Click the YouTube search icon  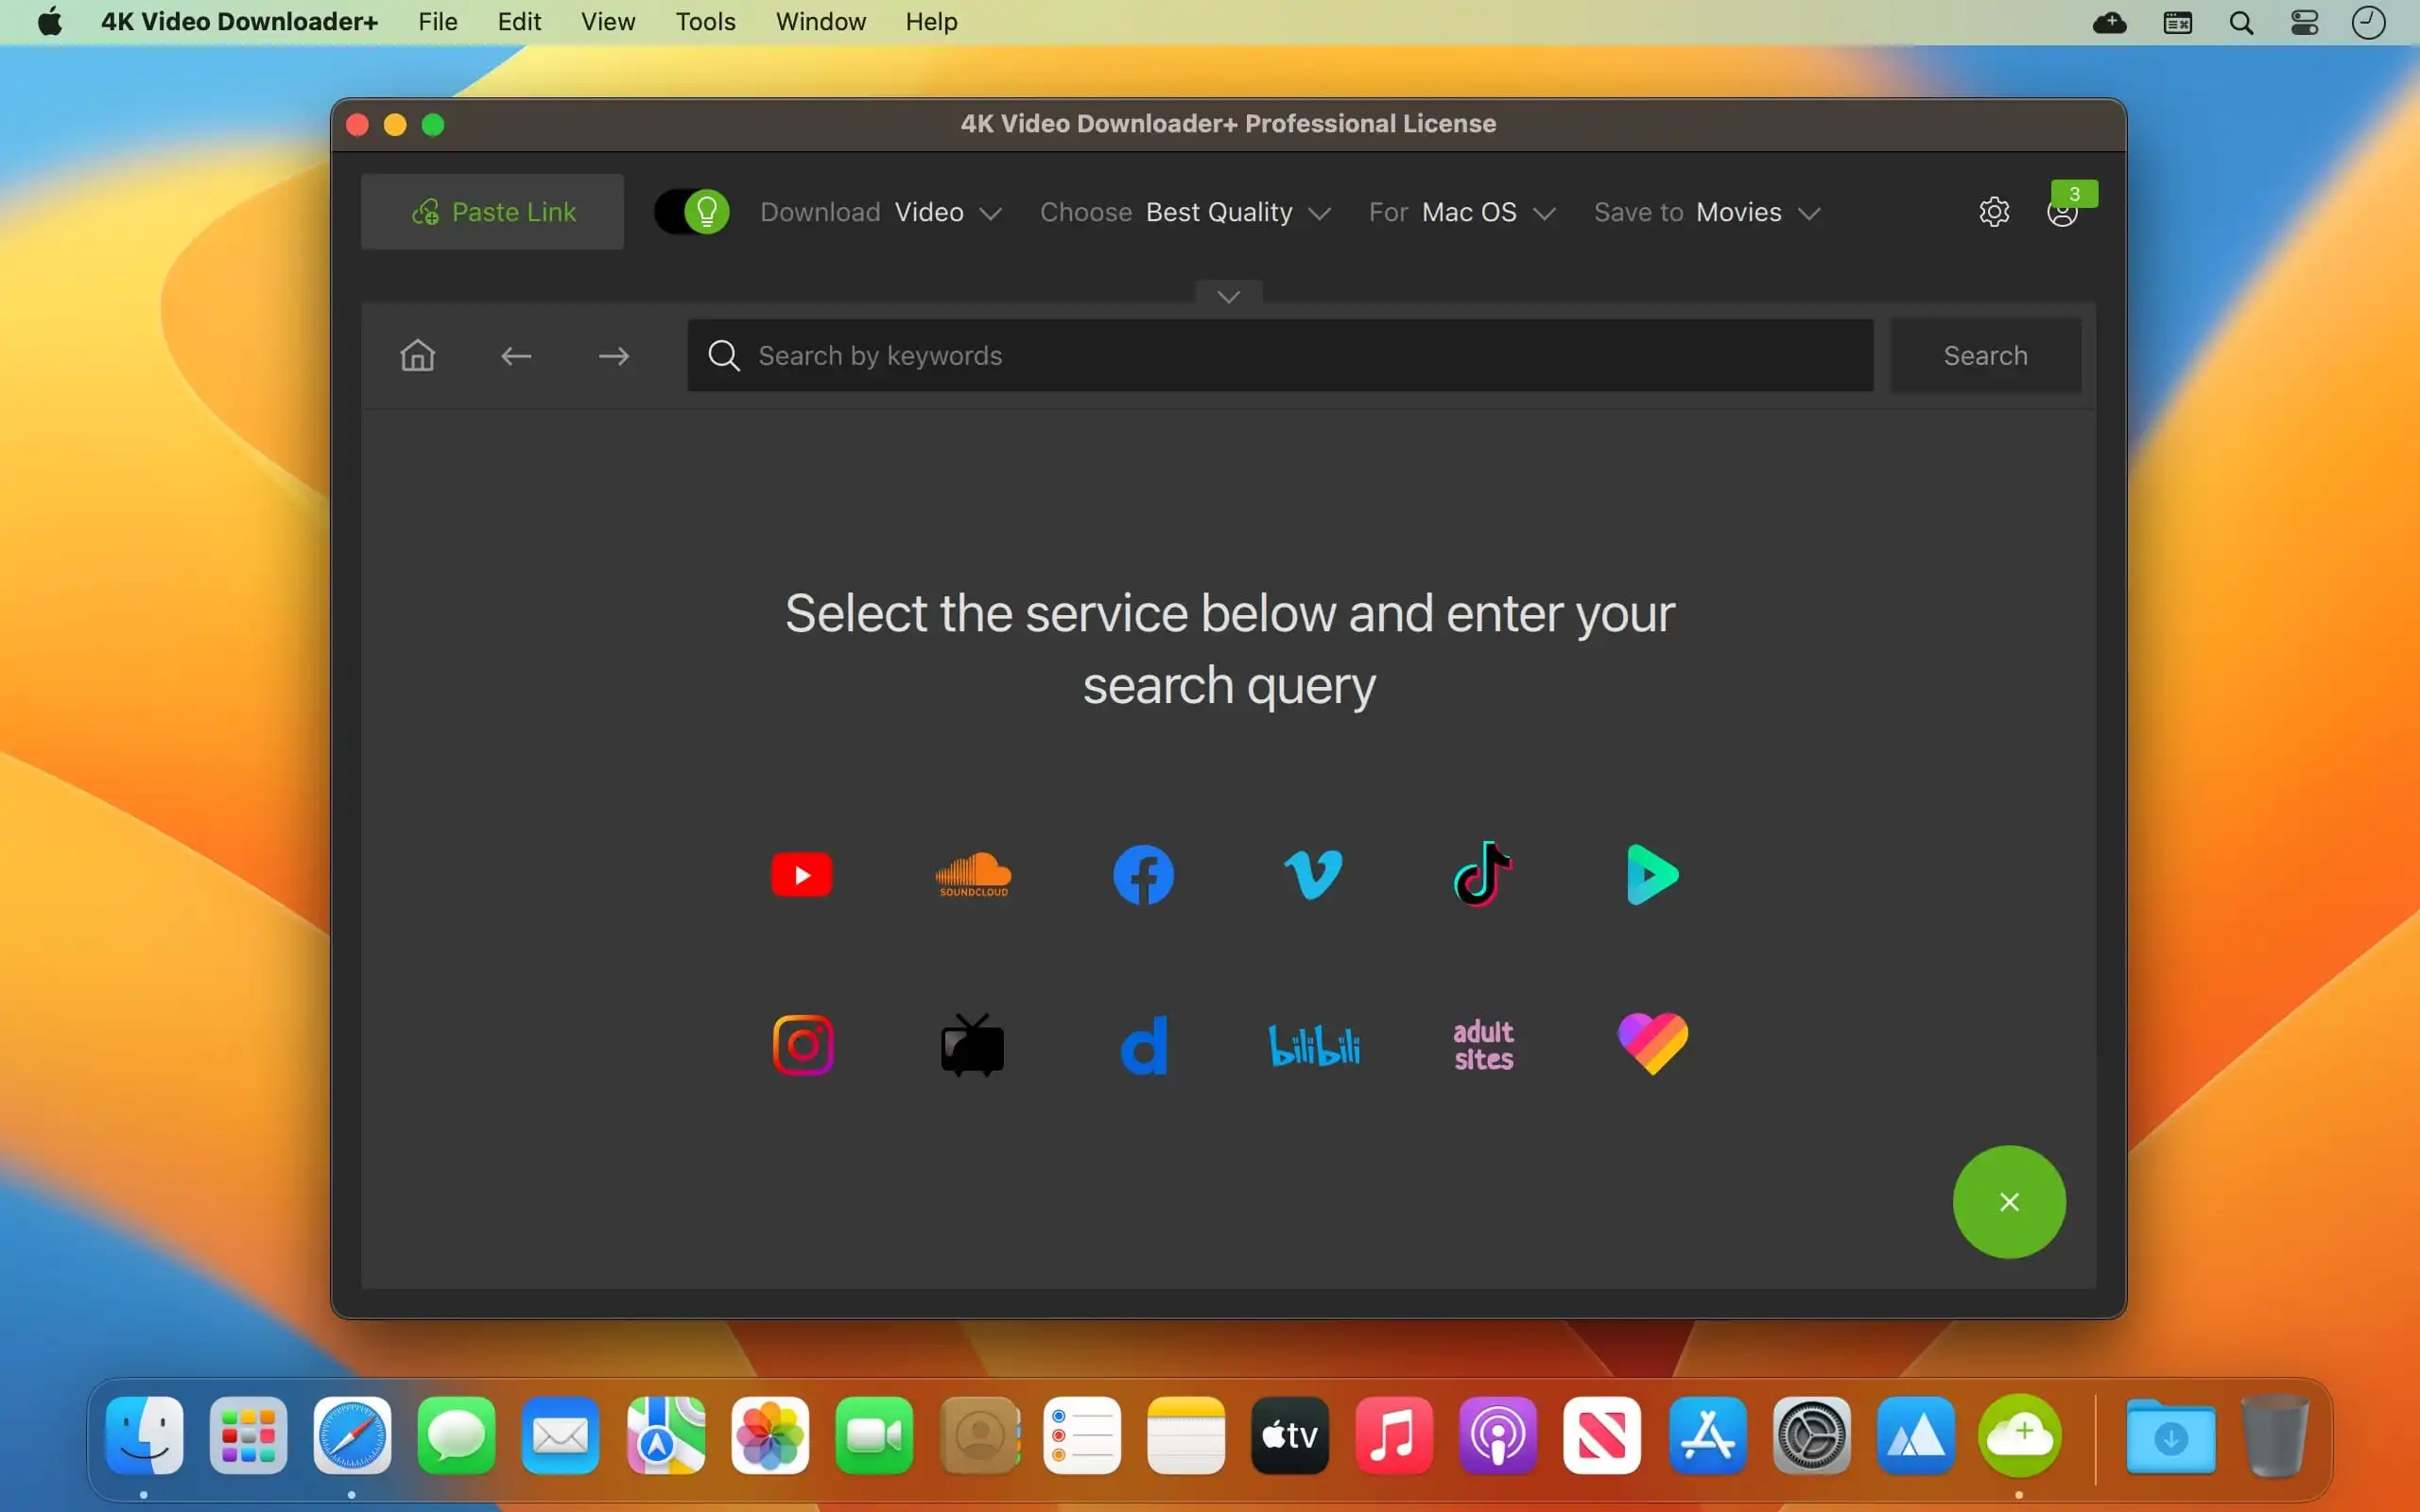tap(802, 874)
